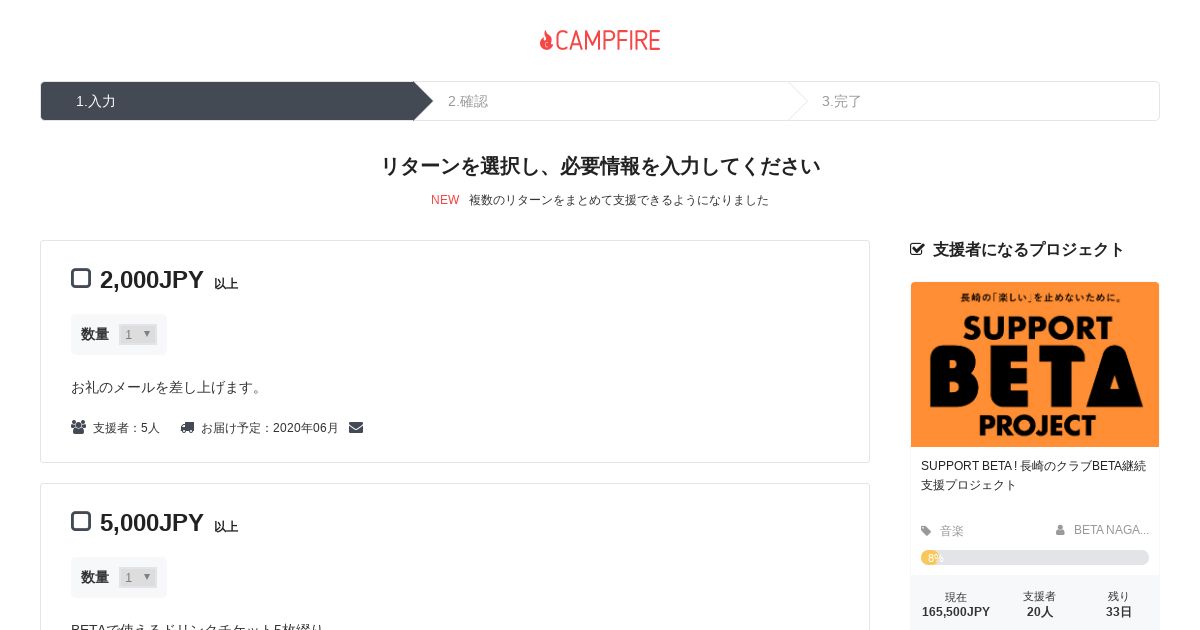The image size is (1200, 630).
Task: Select the 1.入力 step tab
Action: [x=228, y=101]
